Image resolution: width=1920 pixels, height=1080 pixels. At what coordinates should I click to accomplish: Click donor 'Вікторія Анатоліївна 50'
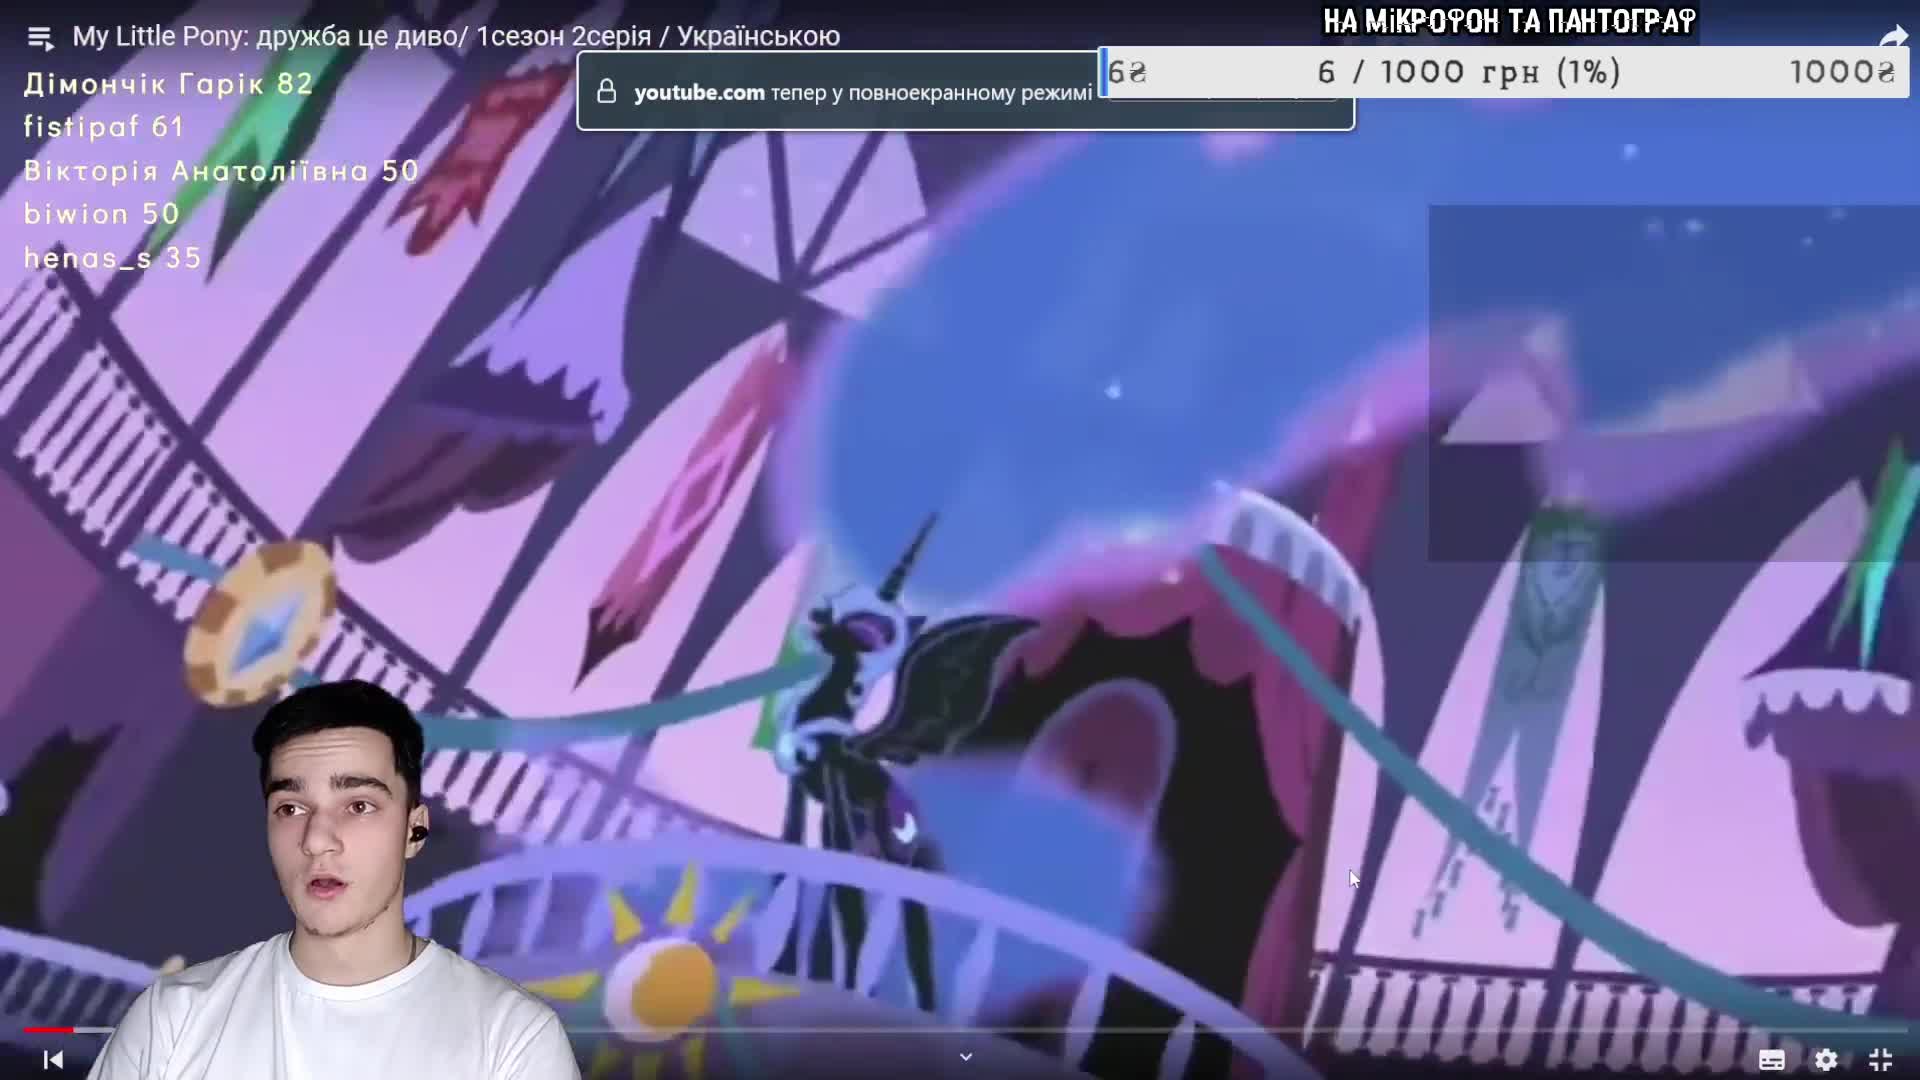coord(221,171)
